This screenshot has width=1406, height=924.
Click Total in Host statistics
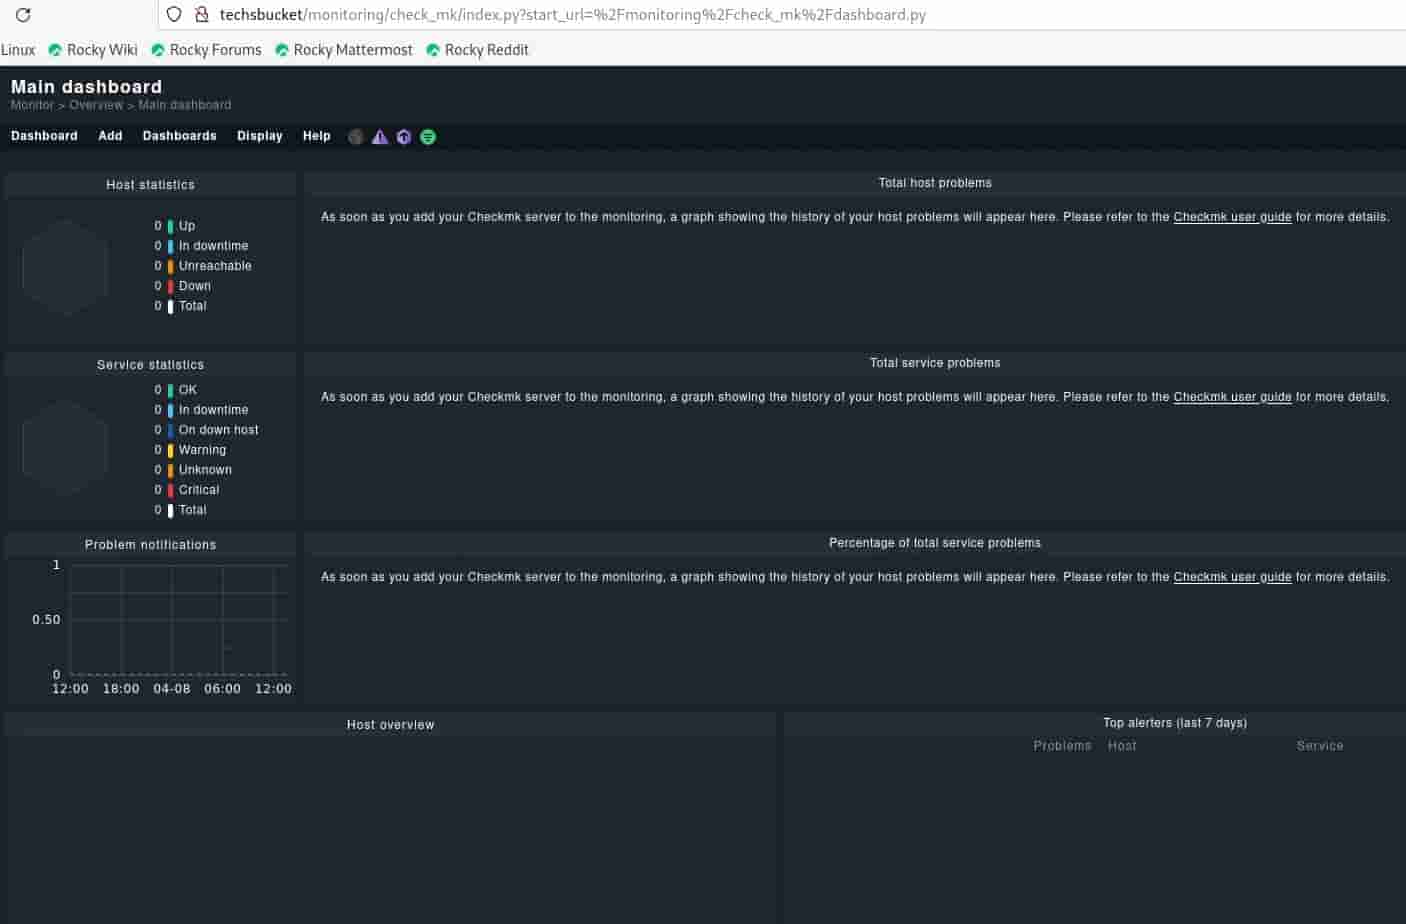tap(192, 306)
